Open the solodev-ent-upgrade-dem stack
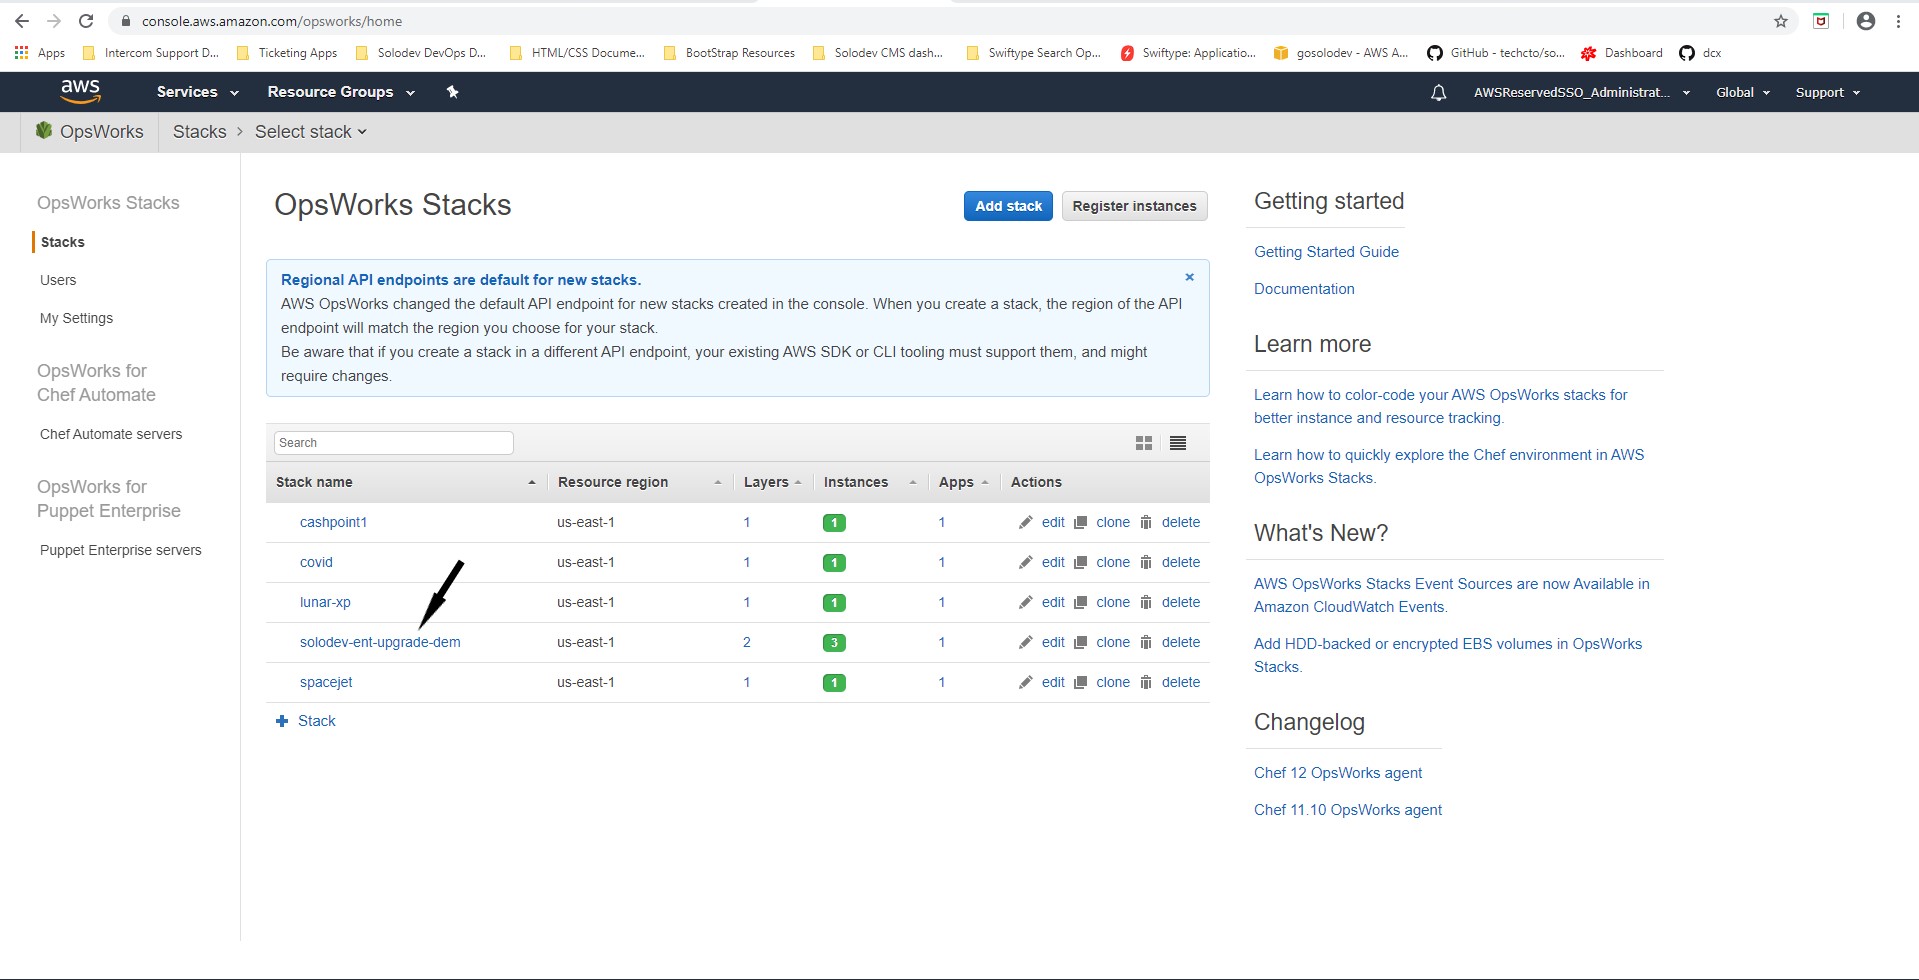The image size is (1919, 980). (x=380, y=642)
